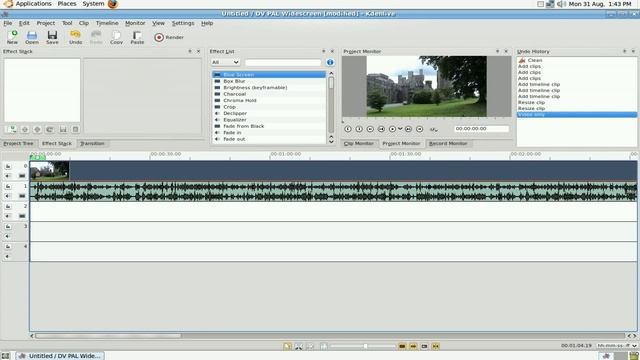
Task: Click the razor tool icon in the status bar
Action: tap(299, 346)
